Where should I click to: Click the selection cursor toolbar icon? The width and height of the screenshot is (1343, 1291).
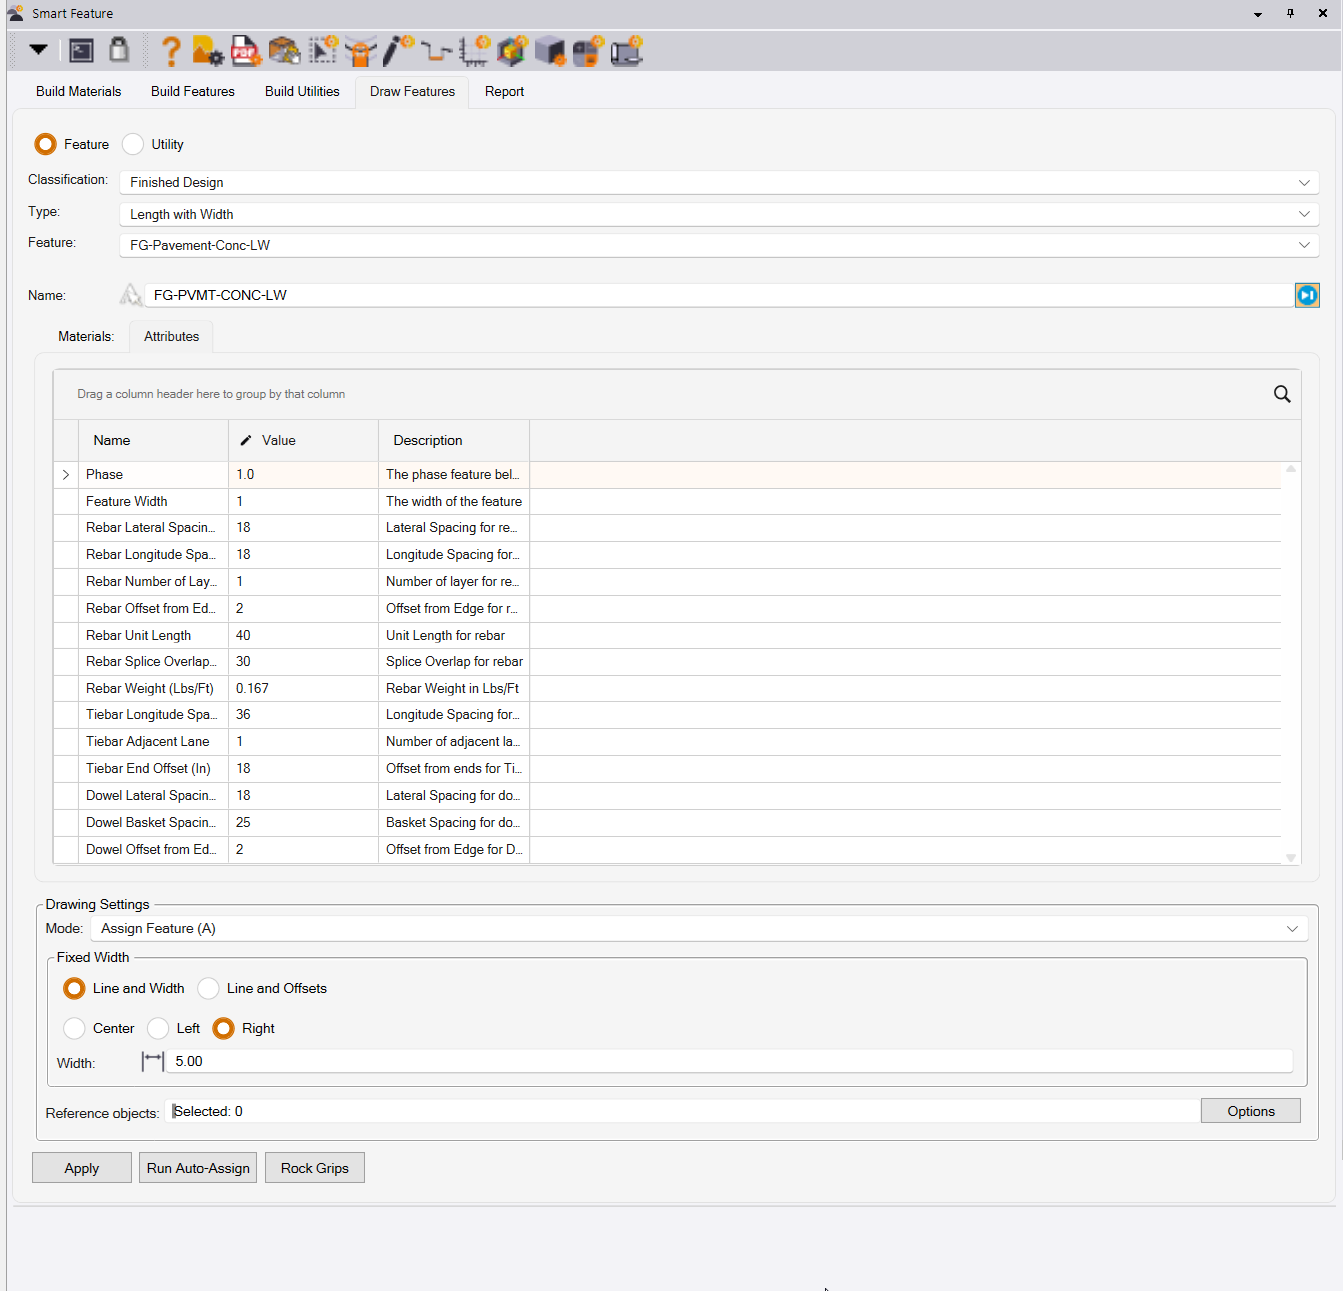(x=323, y=51)
